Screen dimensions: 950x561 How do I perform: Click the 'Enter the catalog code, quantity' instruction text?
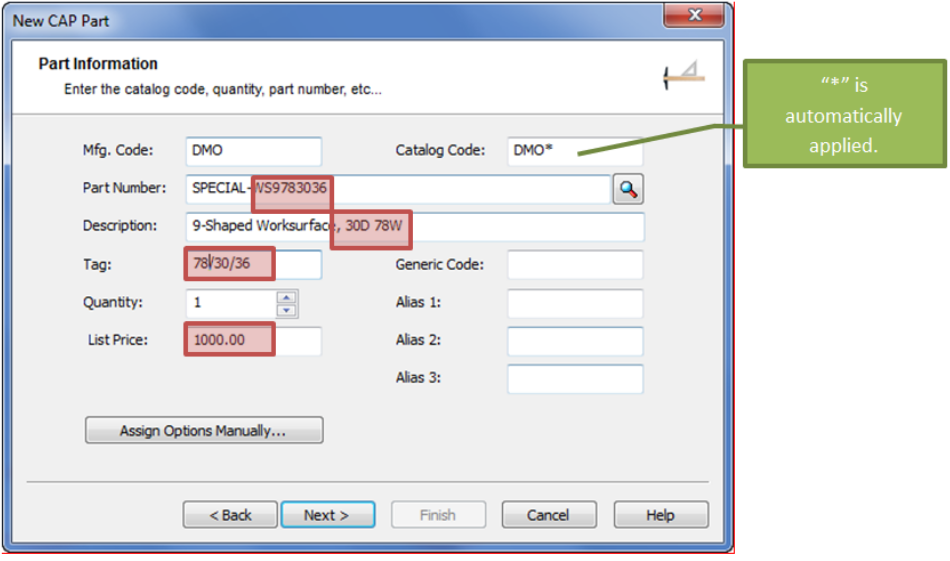coord(223,90)
